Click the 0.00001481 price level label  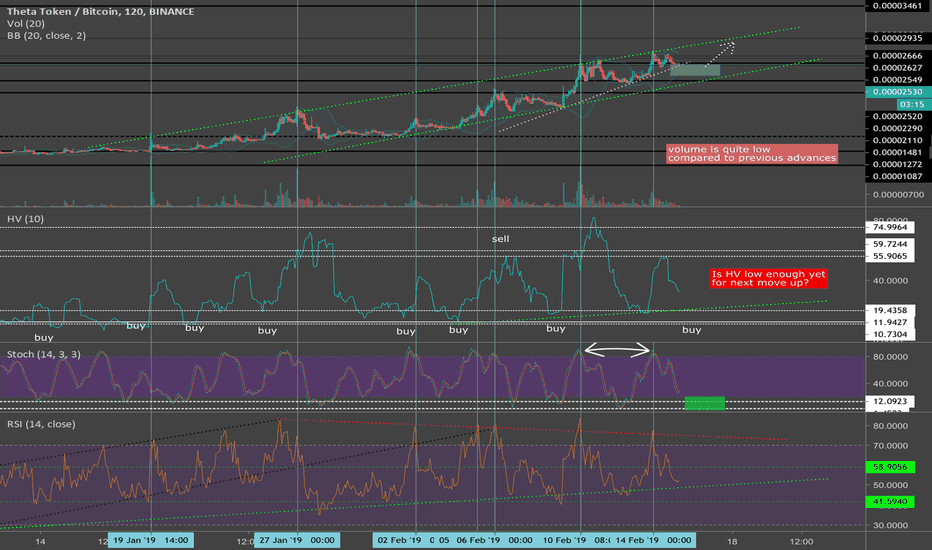click(x=898, y=152)
